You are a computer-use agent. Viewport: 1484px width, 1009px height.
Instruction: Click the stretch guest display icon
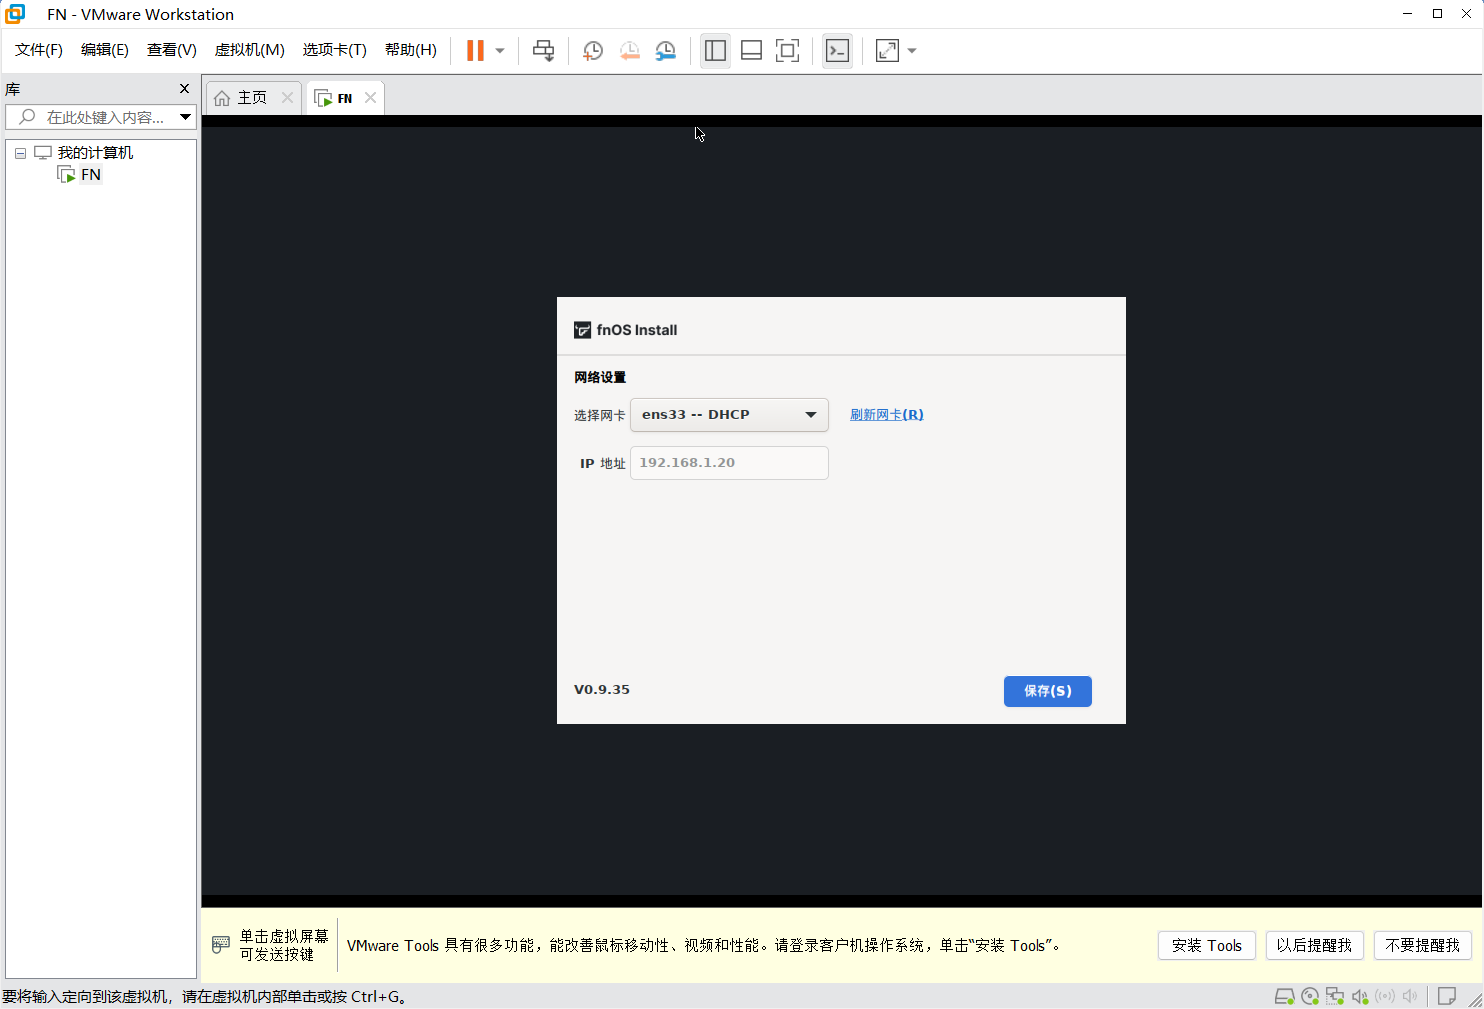pyautogui.click(x=887, y=51)
